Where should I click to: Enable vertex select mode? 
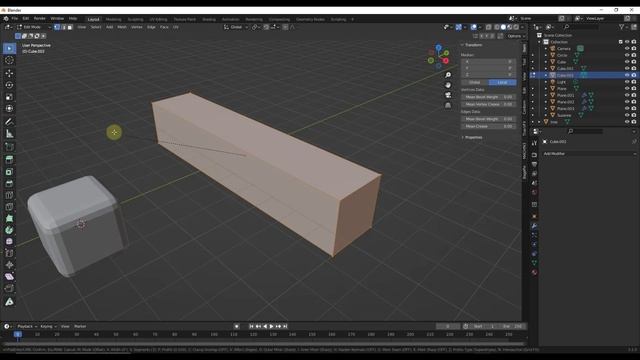click(x=57, y=27)
